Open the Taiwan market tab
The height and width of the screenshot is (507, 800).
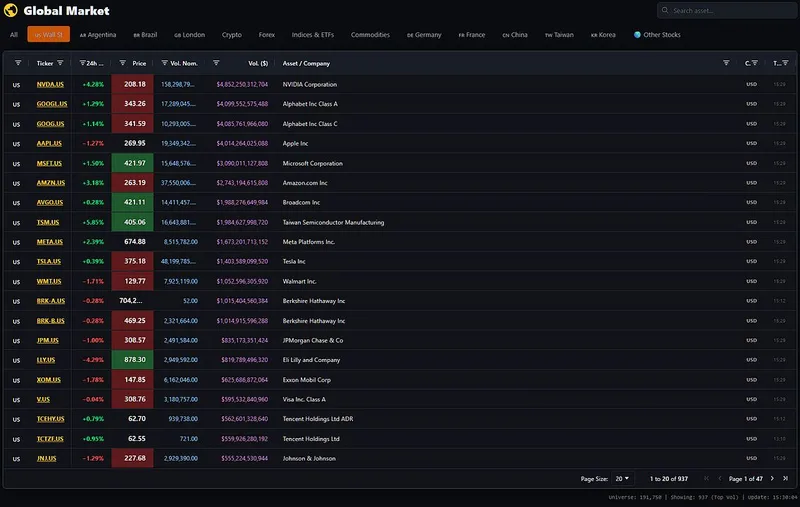tap(559, 35)
